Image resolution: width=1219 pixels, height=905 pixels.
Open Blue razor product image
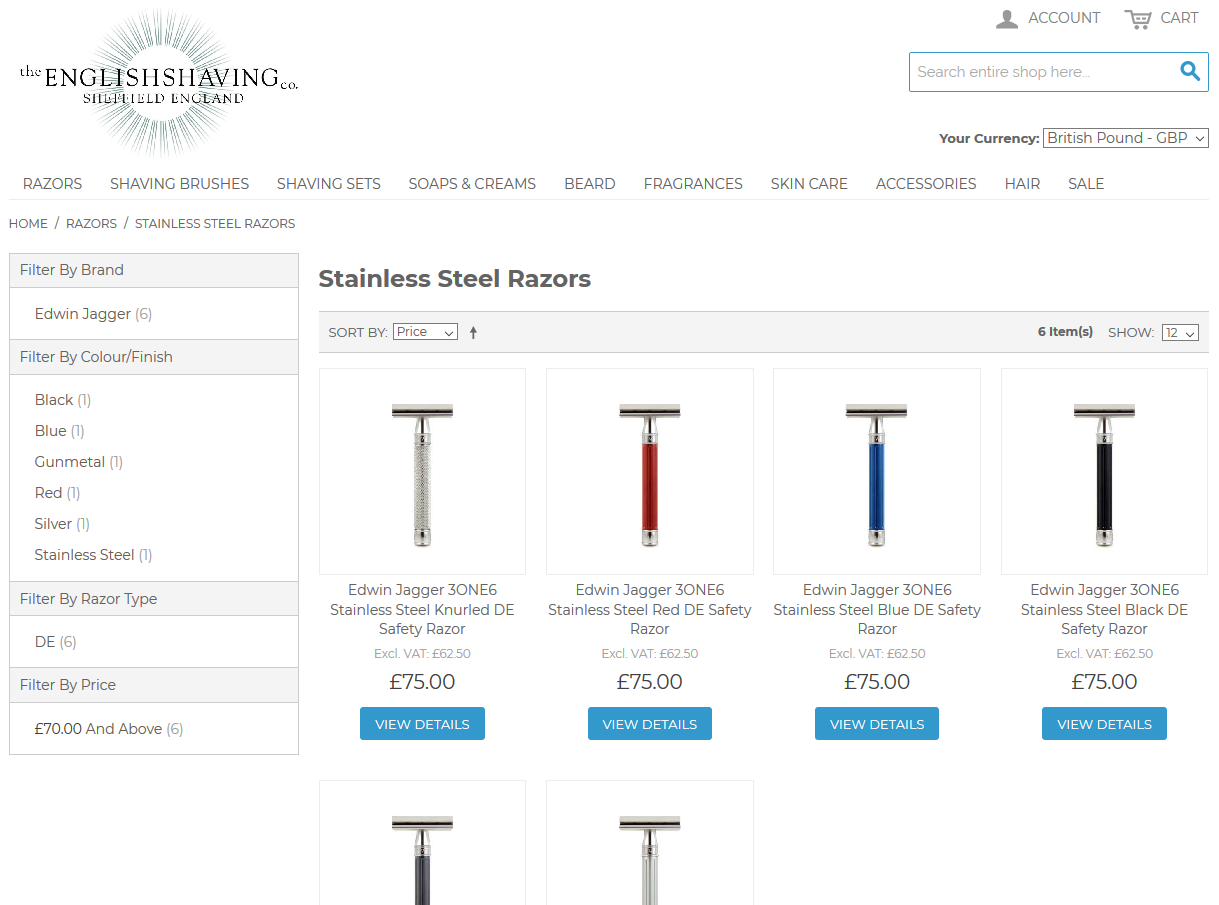coord(877,471)
